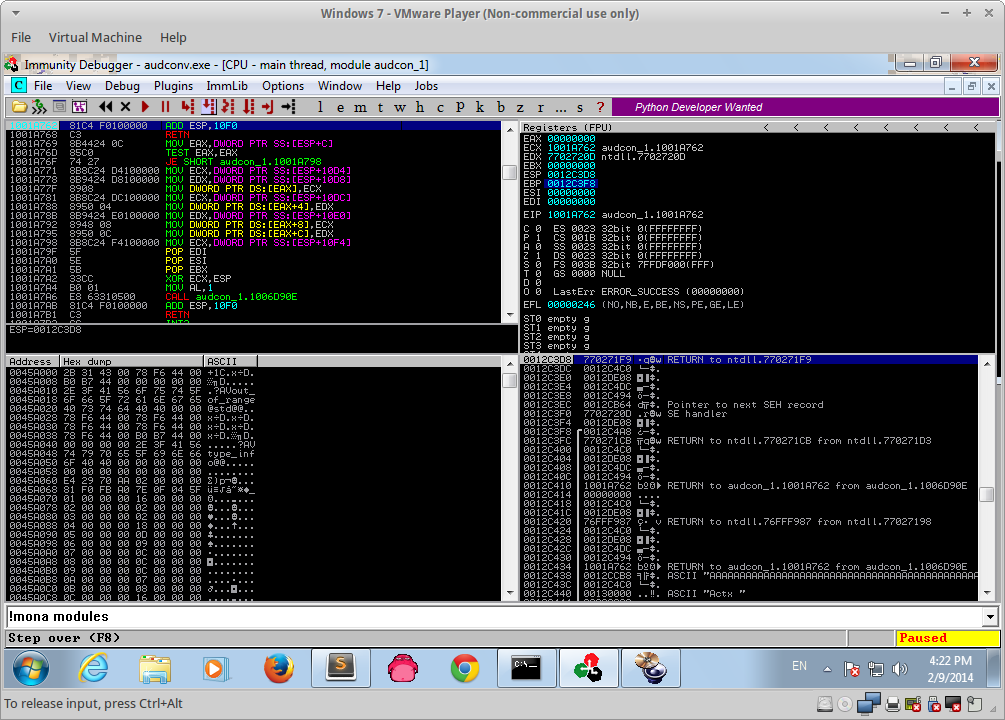This screenshot has height=720, width=1005.
Task: Click the Open file folder toolbar icon
Action: [x=19, y=107]
